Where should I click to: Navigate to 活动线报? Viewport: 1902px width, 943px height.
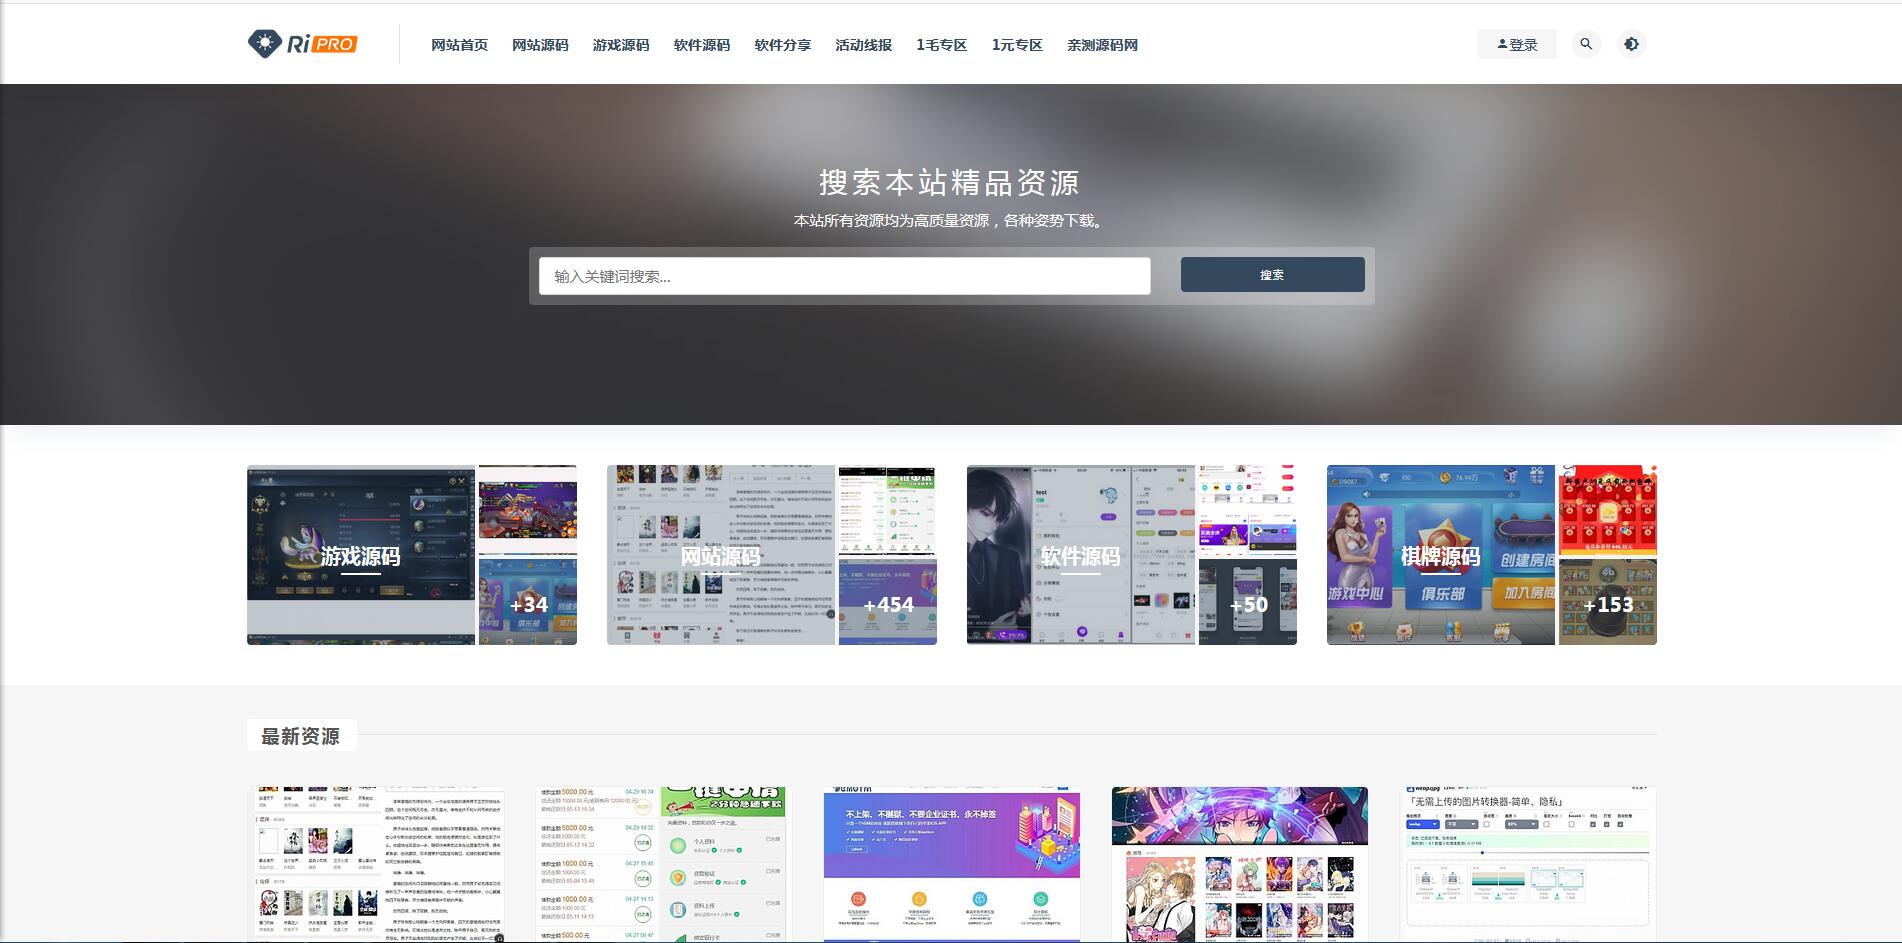(864, 45)
